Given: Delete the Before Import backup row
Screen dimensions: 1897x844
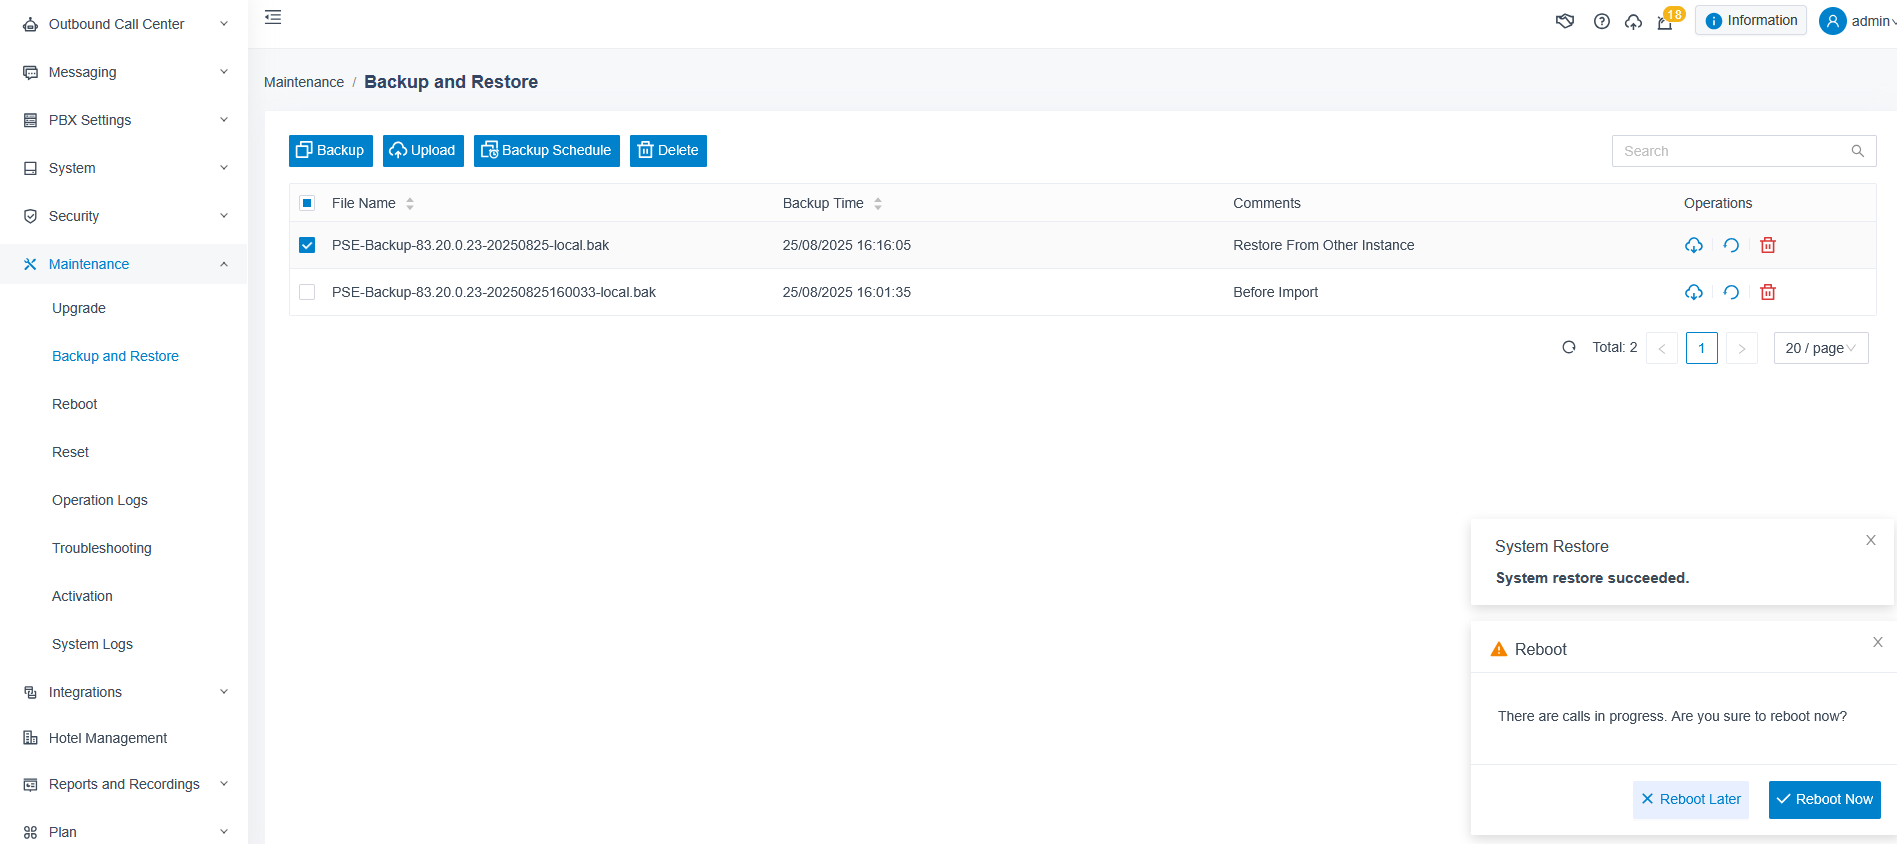Looking at the screenshot, I should 1768,292.
